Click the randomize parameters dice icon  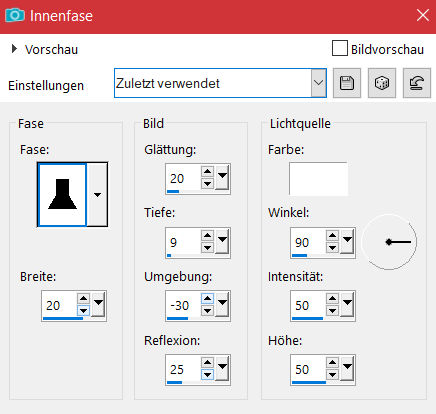point(382,83)
